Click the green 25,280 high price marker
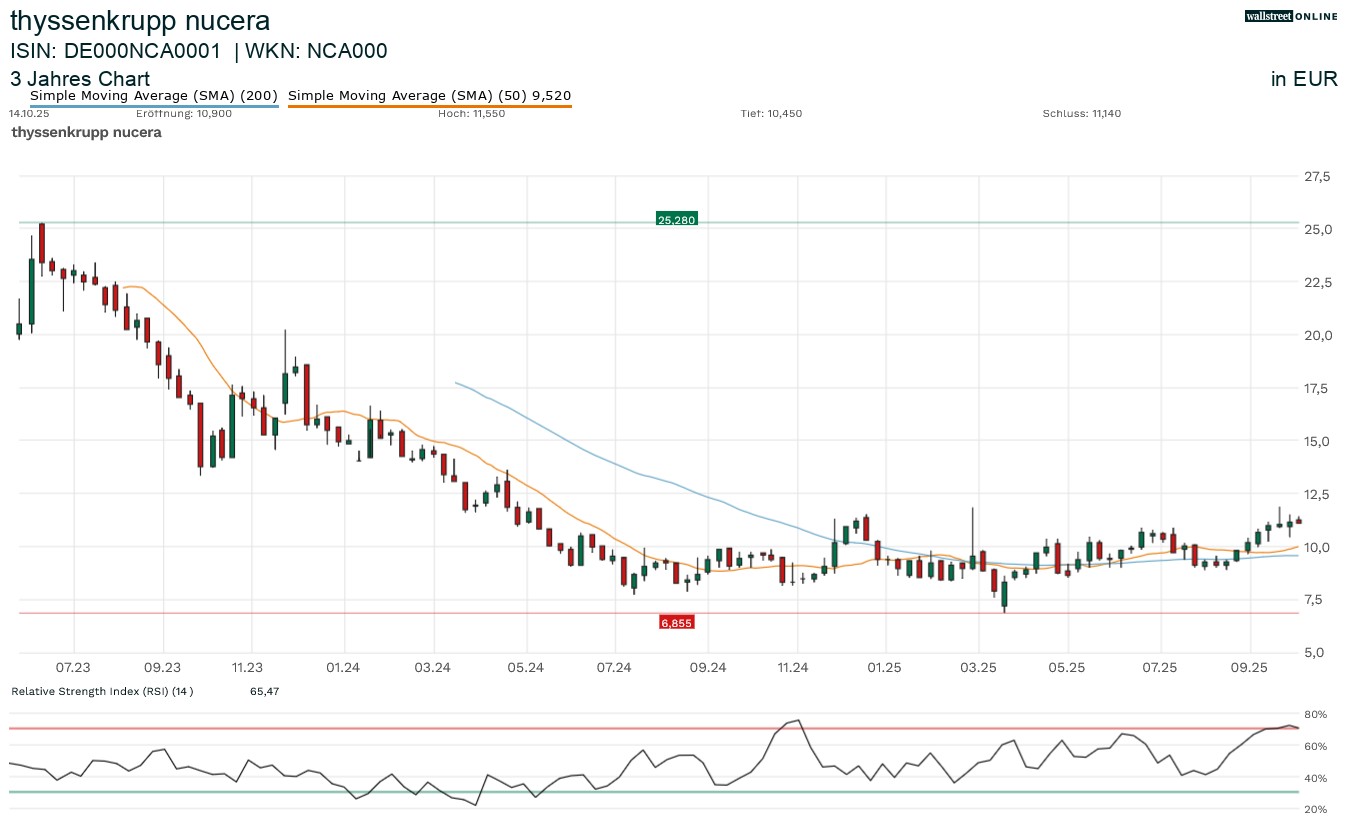The height and width of the screenshot is (836, 1349). [x=676, y=219]
